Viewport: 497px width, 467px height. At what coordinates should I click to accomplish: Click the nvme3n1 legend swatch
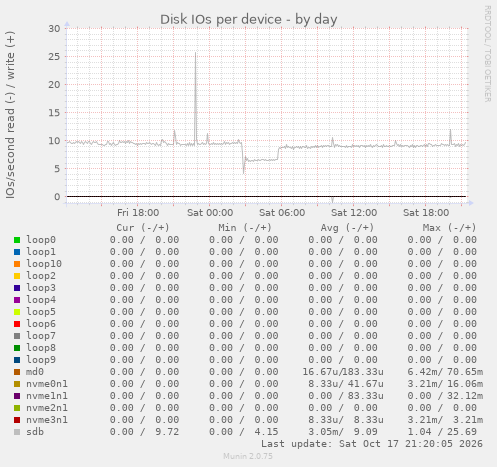point(17,420)
